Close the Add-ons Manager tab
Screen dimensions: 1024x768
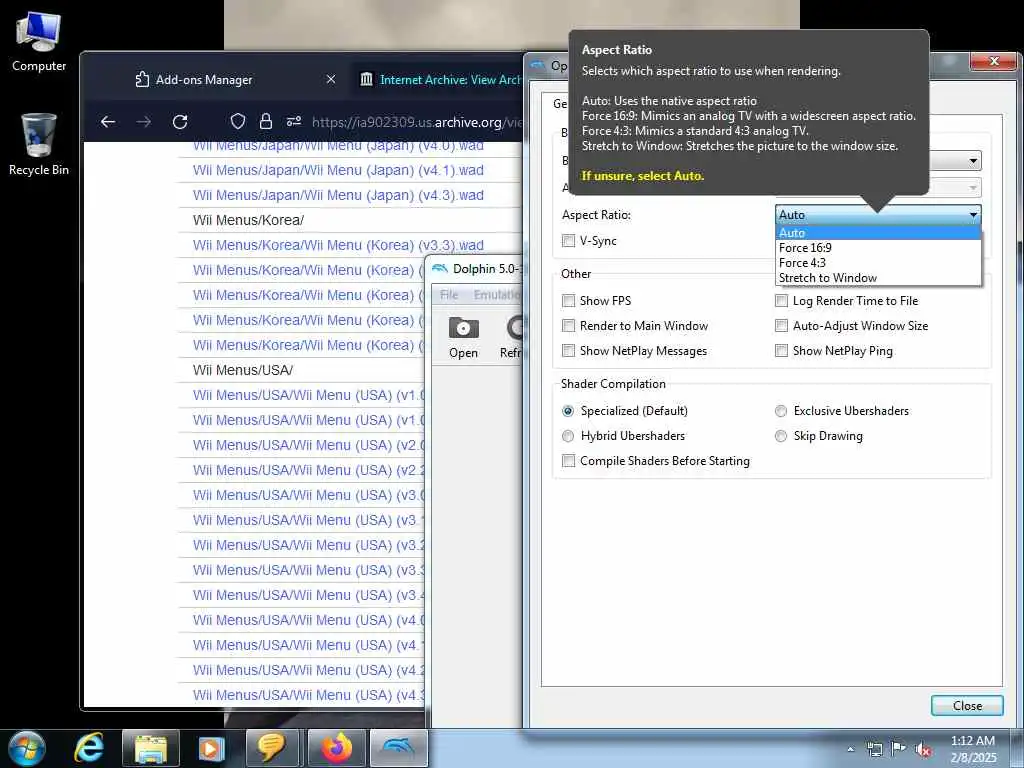[331, 79]
